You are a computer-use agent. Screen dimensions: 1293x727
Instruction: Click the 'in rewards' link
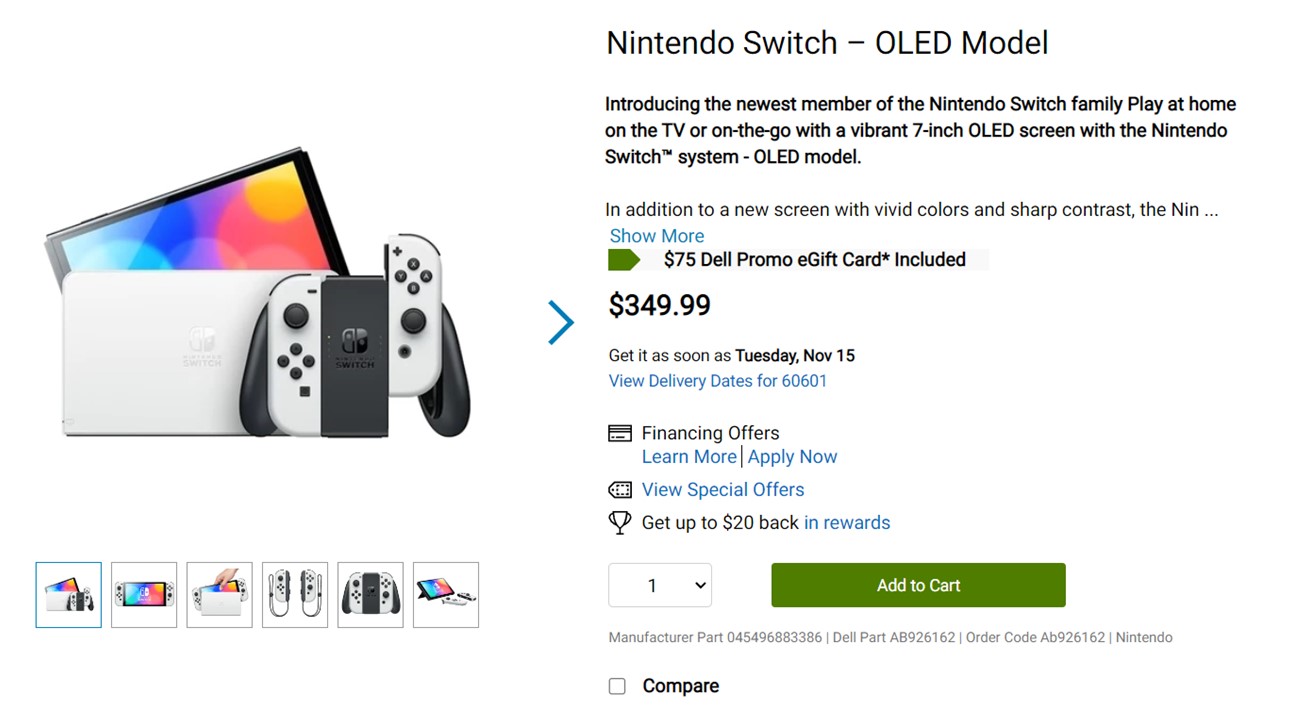(x=847, y=522)
